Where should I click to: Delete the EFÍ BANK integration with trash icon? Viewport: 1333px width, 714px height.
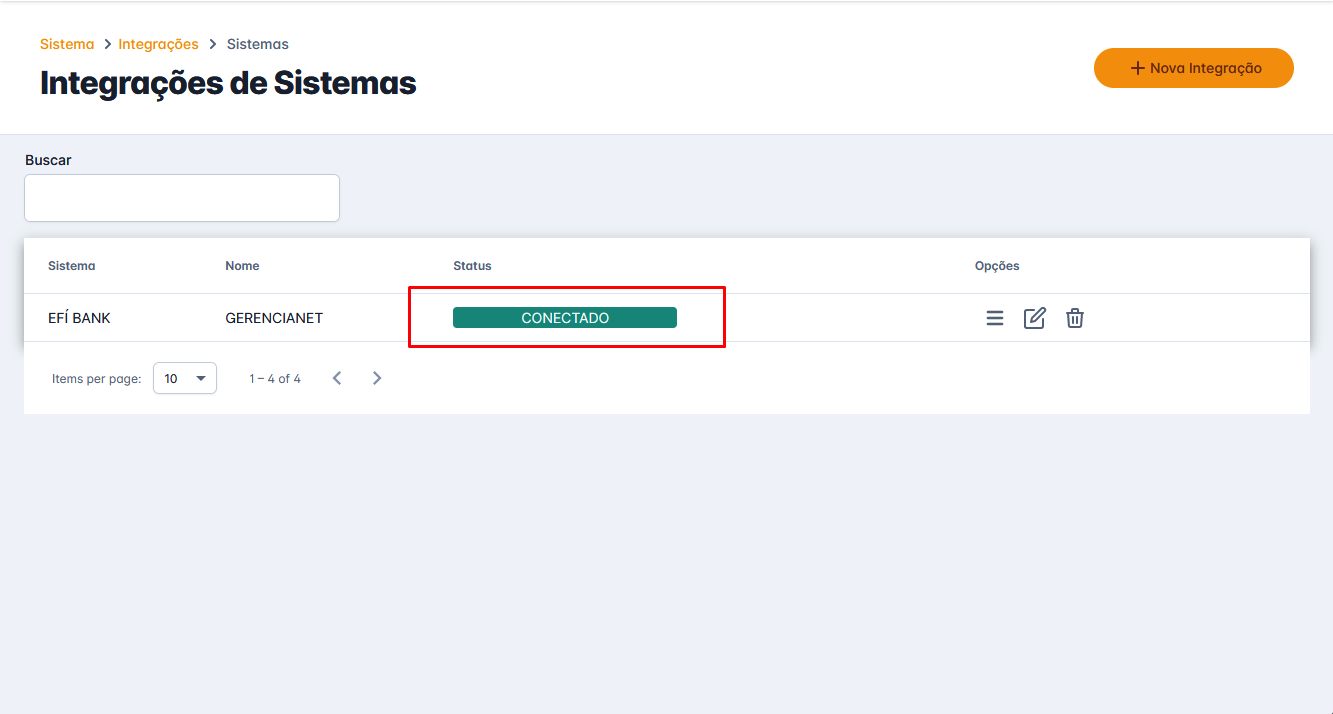[1074, 318]
